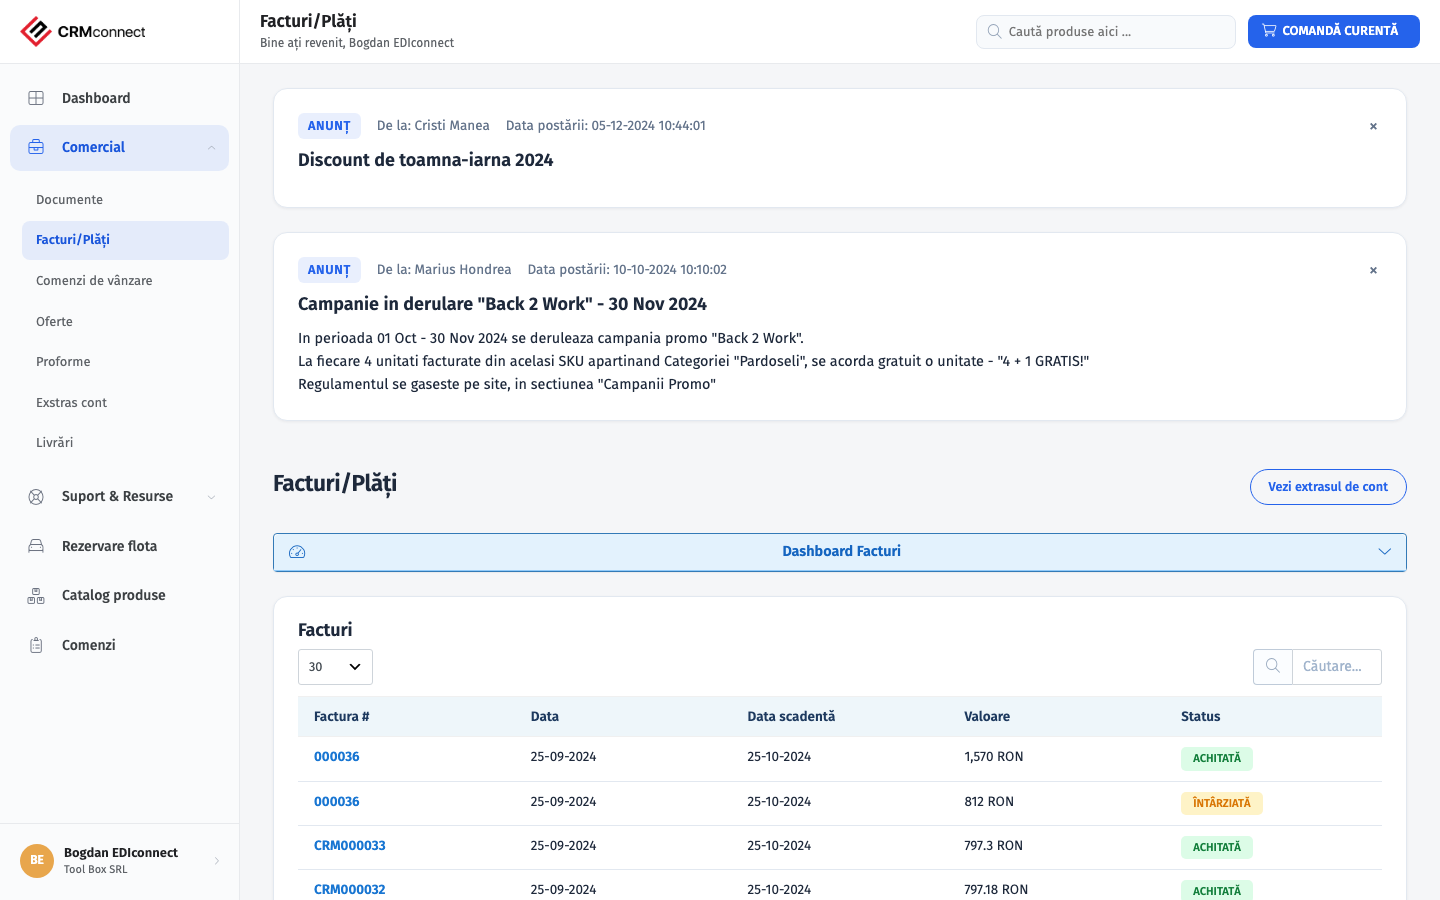Image resolution: width=1440 pixels, height=900 pixels.
Task: Open Comenzi de vânzare page
Action: coord(125,281)
